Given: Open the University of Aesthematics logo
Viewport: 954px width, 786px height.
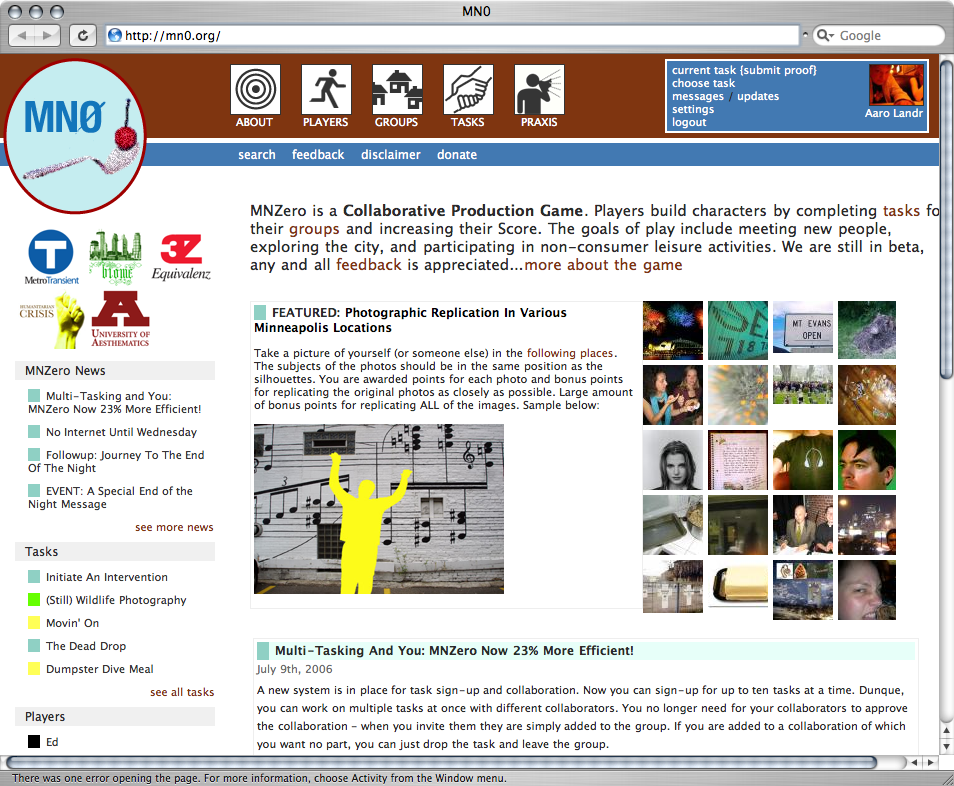Looking at the screenshot, I should pyautogui.click(x=120, y=319).
